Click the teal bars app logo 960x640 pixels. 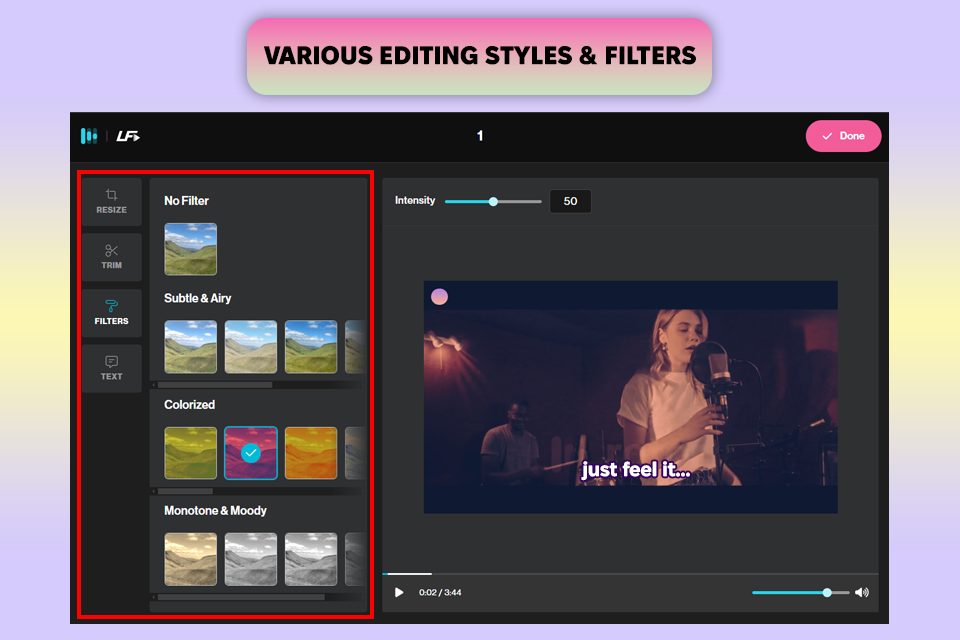pos(89,136)
